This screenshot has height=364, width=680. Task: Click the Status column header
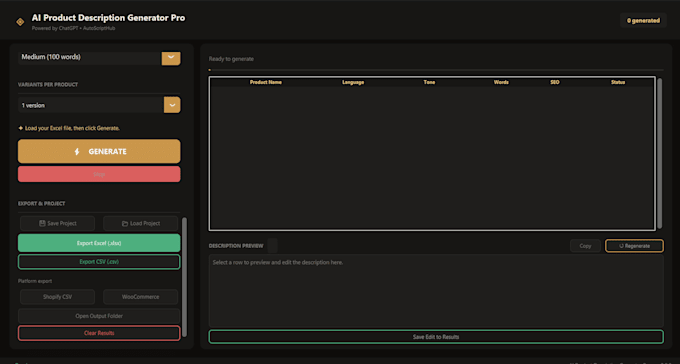618,82
